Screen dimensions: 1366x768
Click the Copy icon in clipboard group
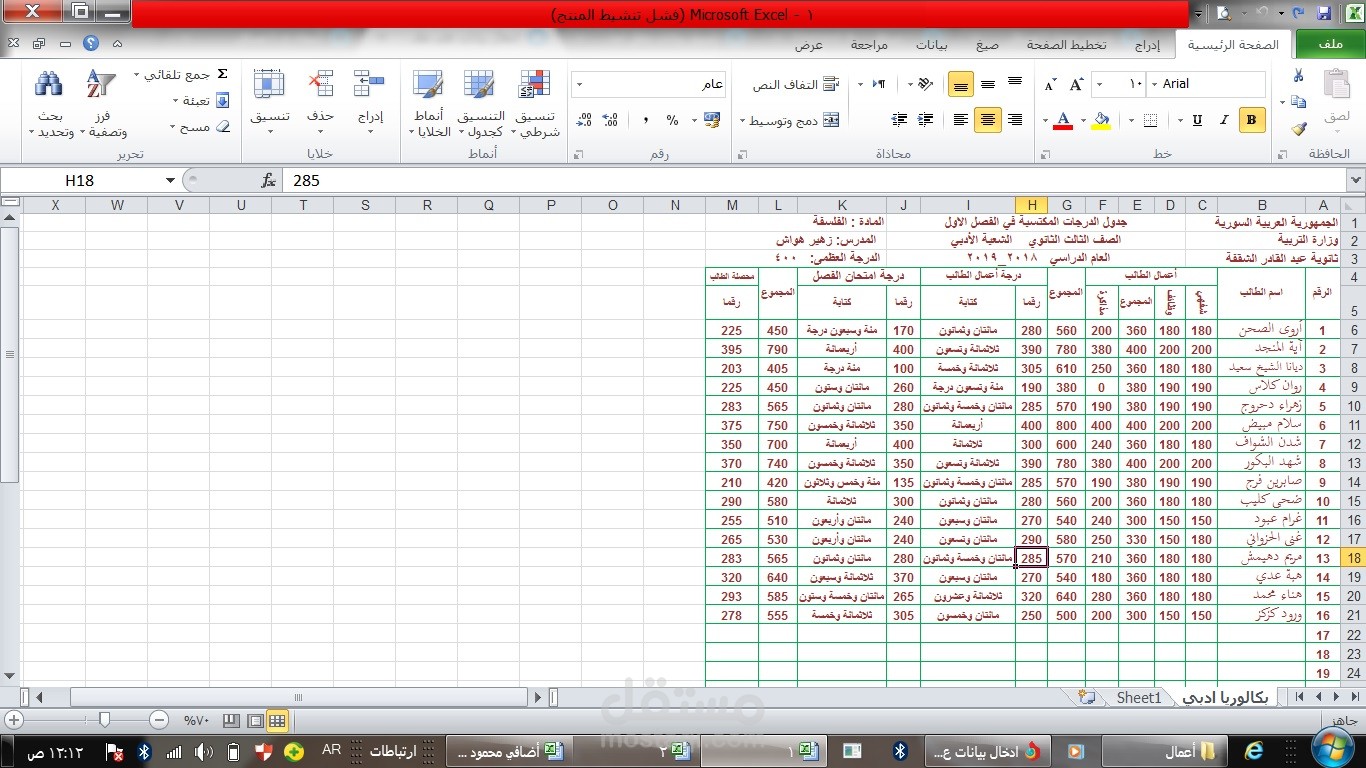click(x=1298, y=102)
